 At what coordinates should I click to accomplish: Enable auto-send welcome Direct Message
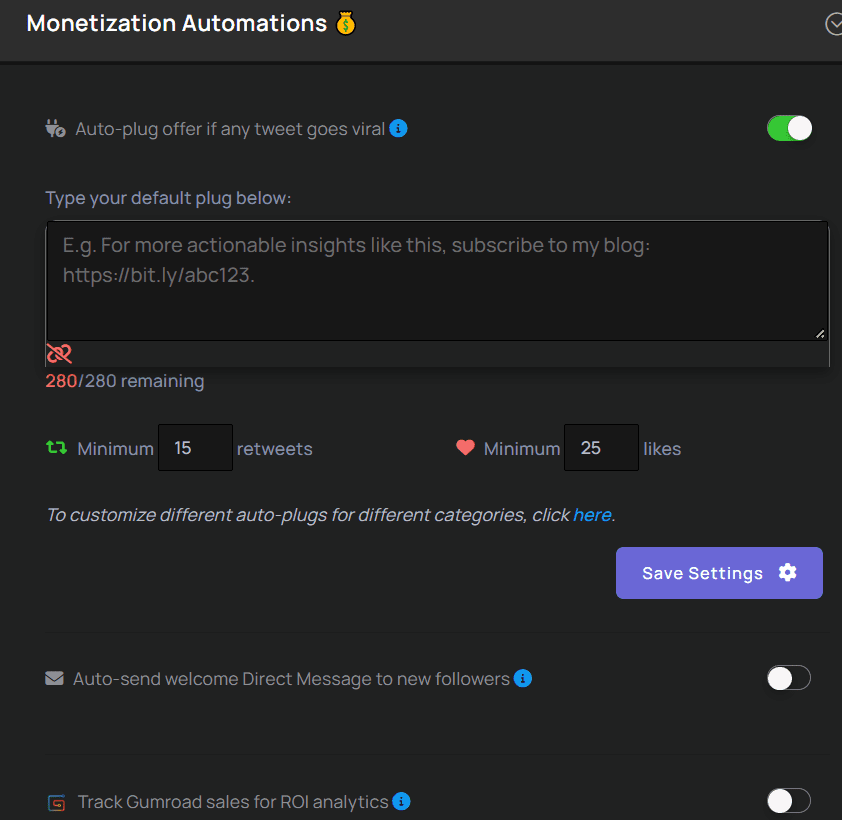tap(788, 677)
